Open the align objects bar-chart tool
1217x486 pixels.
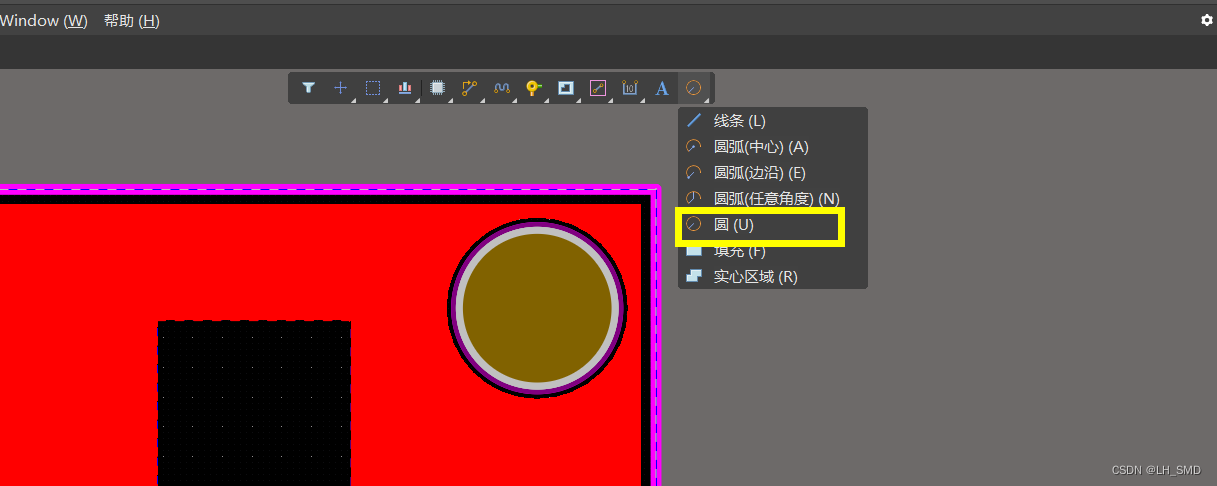(405, 88)
